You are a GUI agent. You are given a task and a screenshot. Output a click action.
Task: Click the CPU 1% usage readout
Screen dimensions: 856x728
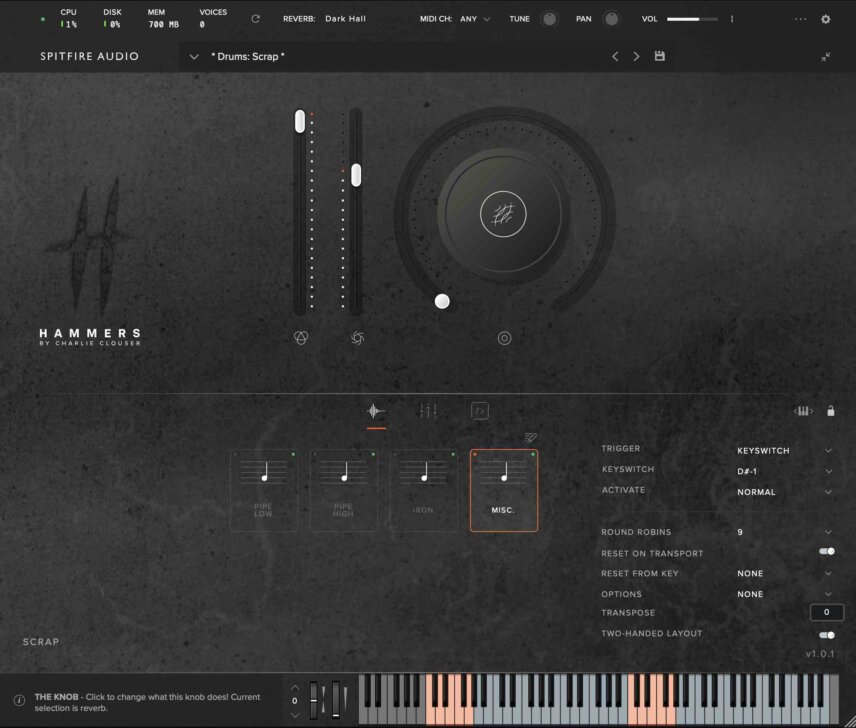(69, 25)
